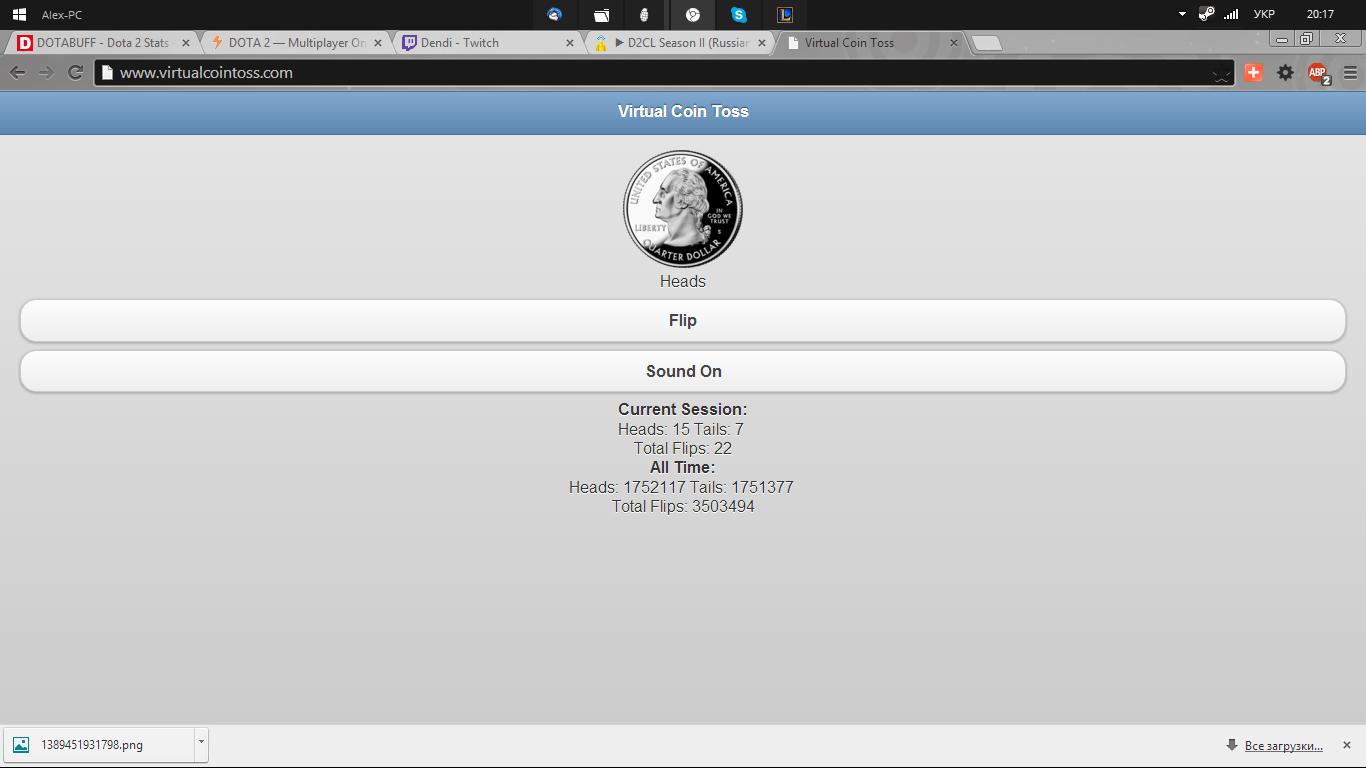
Task: Click the Heads result label under the coin
Action: pyautogui.click(x=683, y=281)
